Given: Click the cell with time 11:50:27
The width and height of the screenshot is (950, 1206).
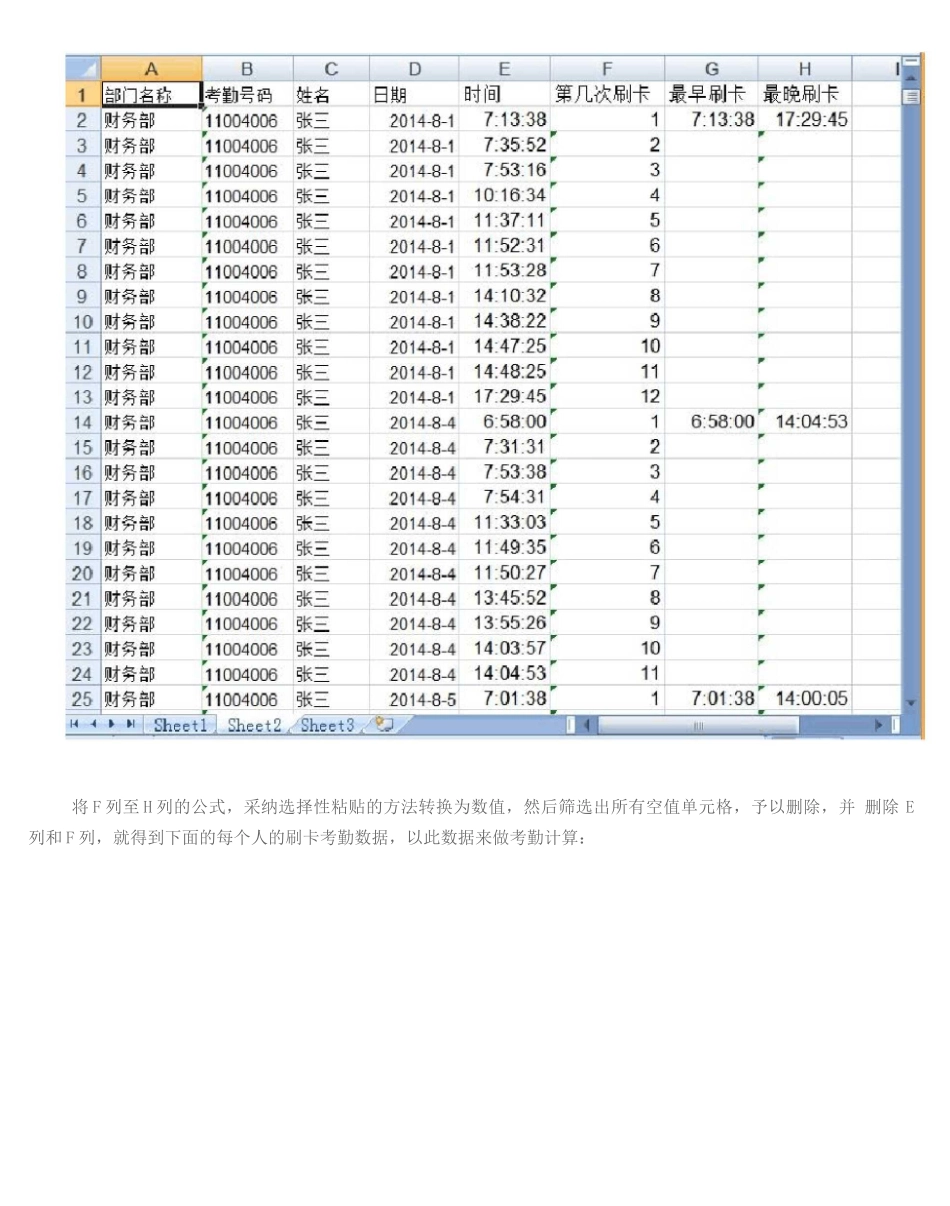Looking at the screenshot, I should click(x=504, y=573).
